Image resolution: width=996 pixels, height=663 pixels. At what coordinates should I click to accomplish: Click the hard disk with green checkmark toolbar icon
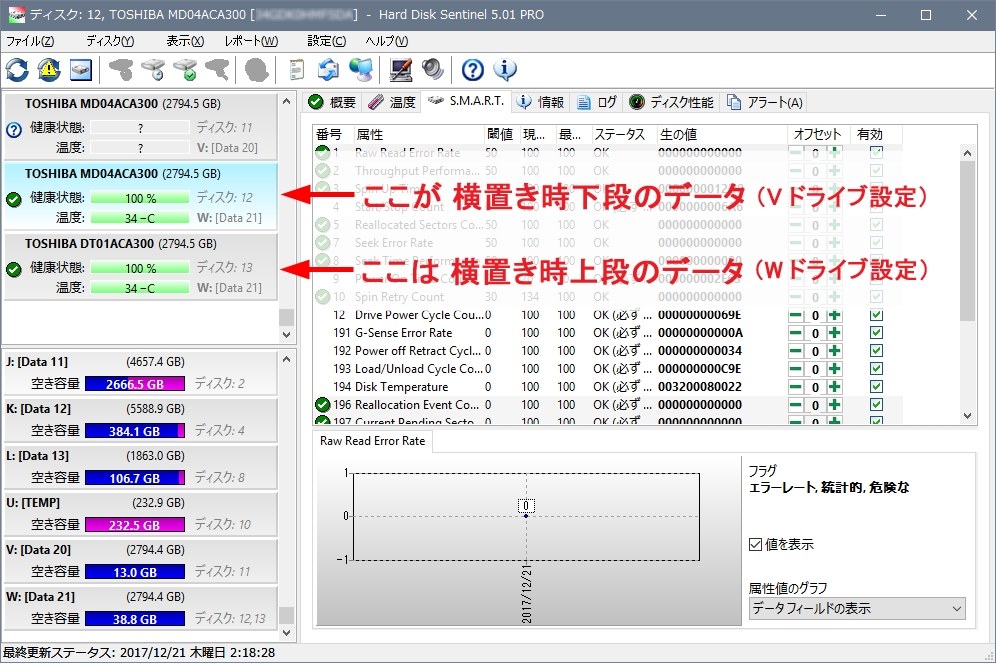point(185,70)
